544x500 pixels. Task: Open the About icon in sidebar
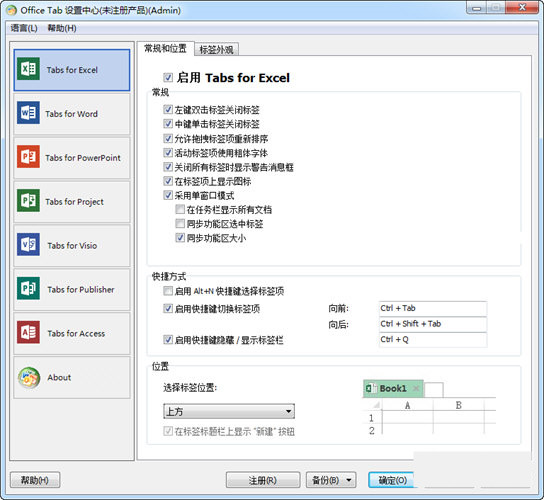coord(29,378)
